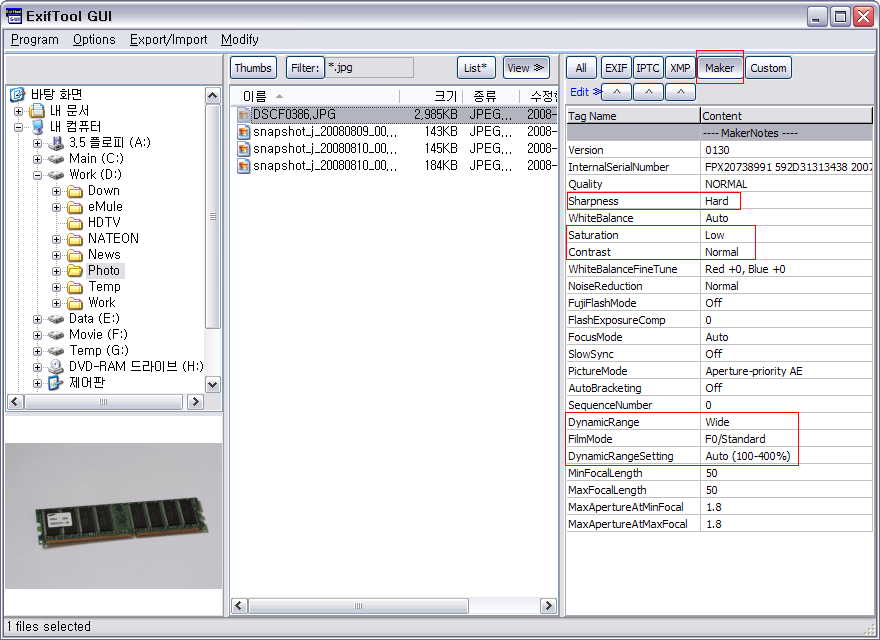Click the 내 문서 documents folder icon

37,111
